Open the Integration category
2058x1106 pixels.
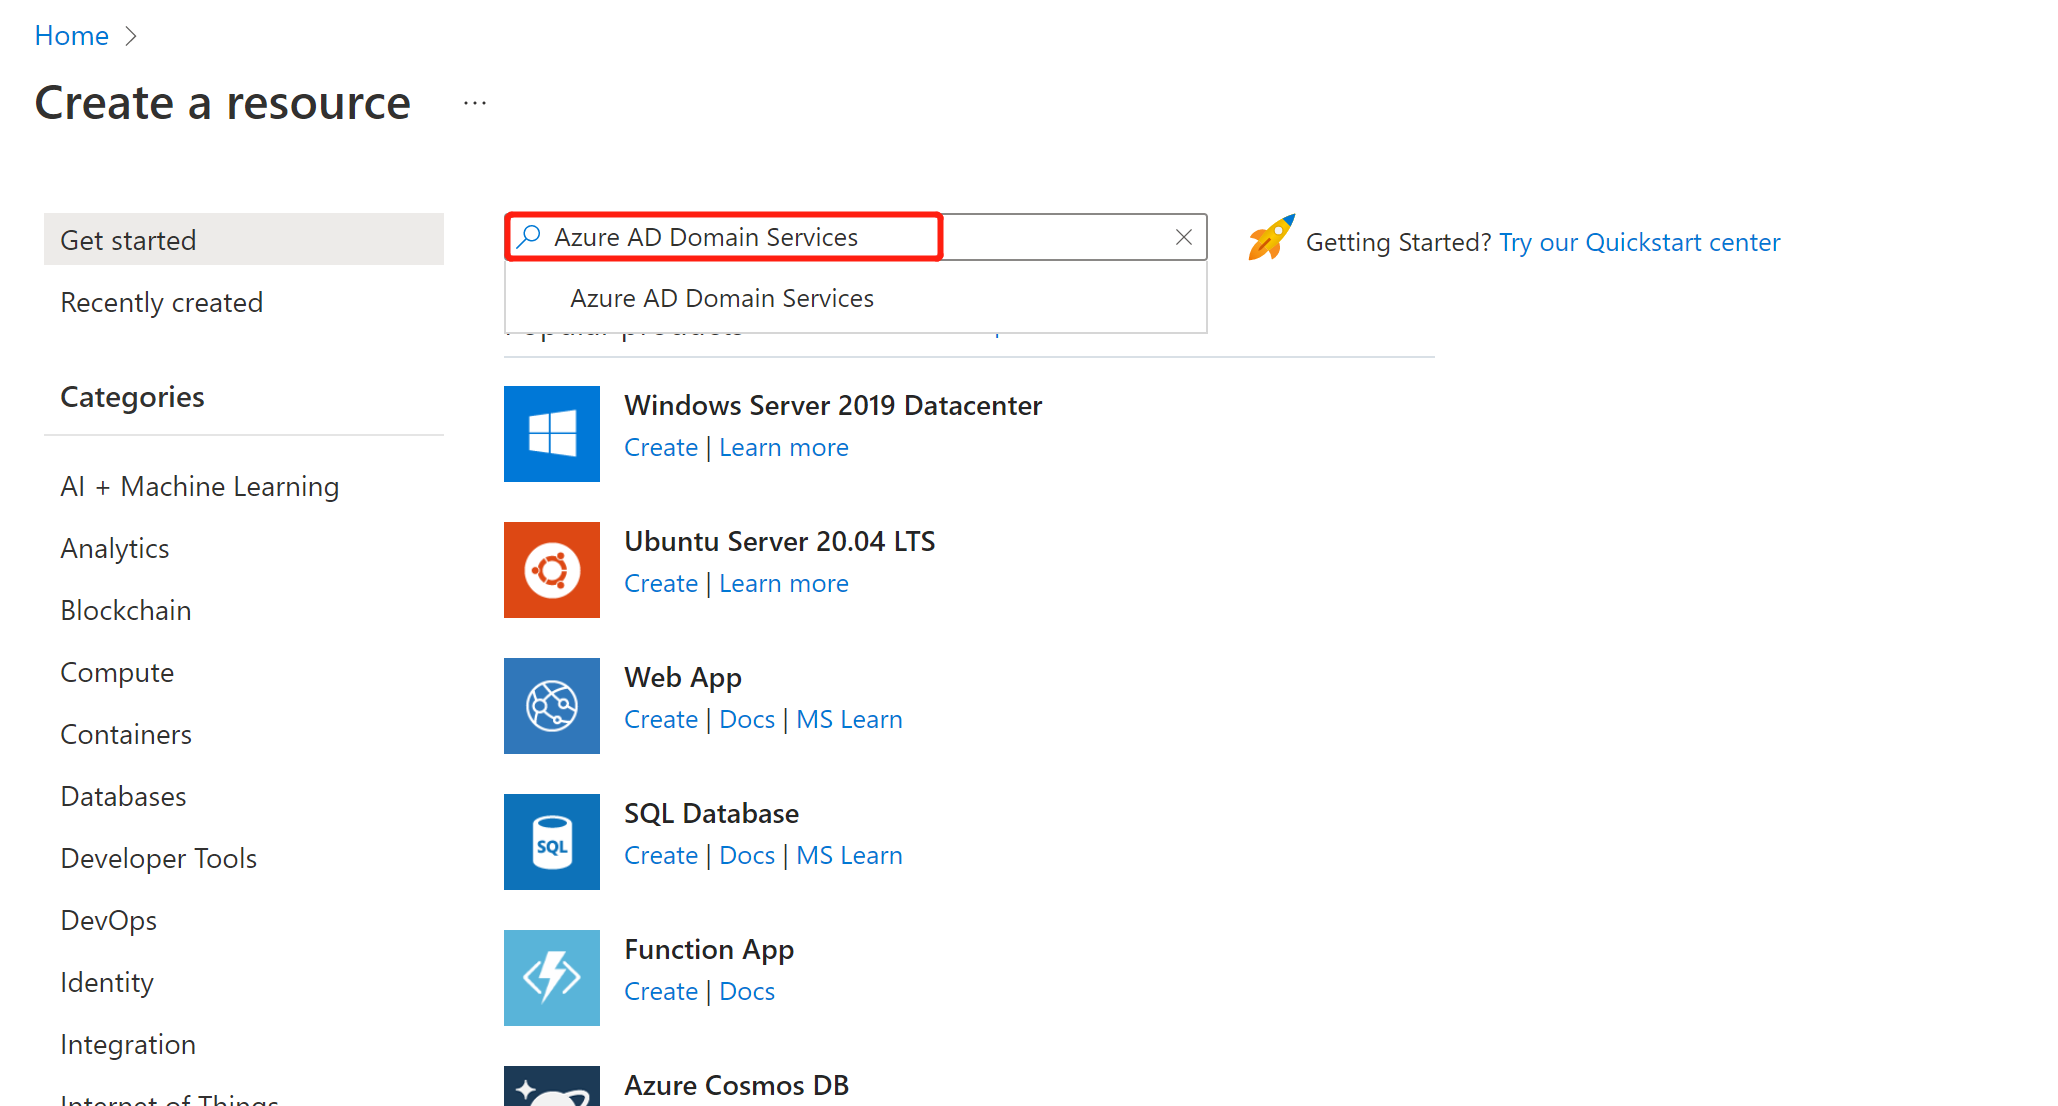[x=128, y=1044]
